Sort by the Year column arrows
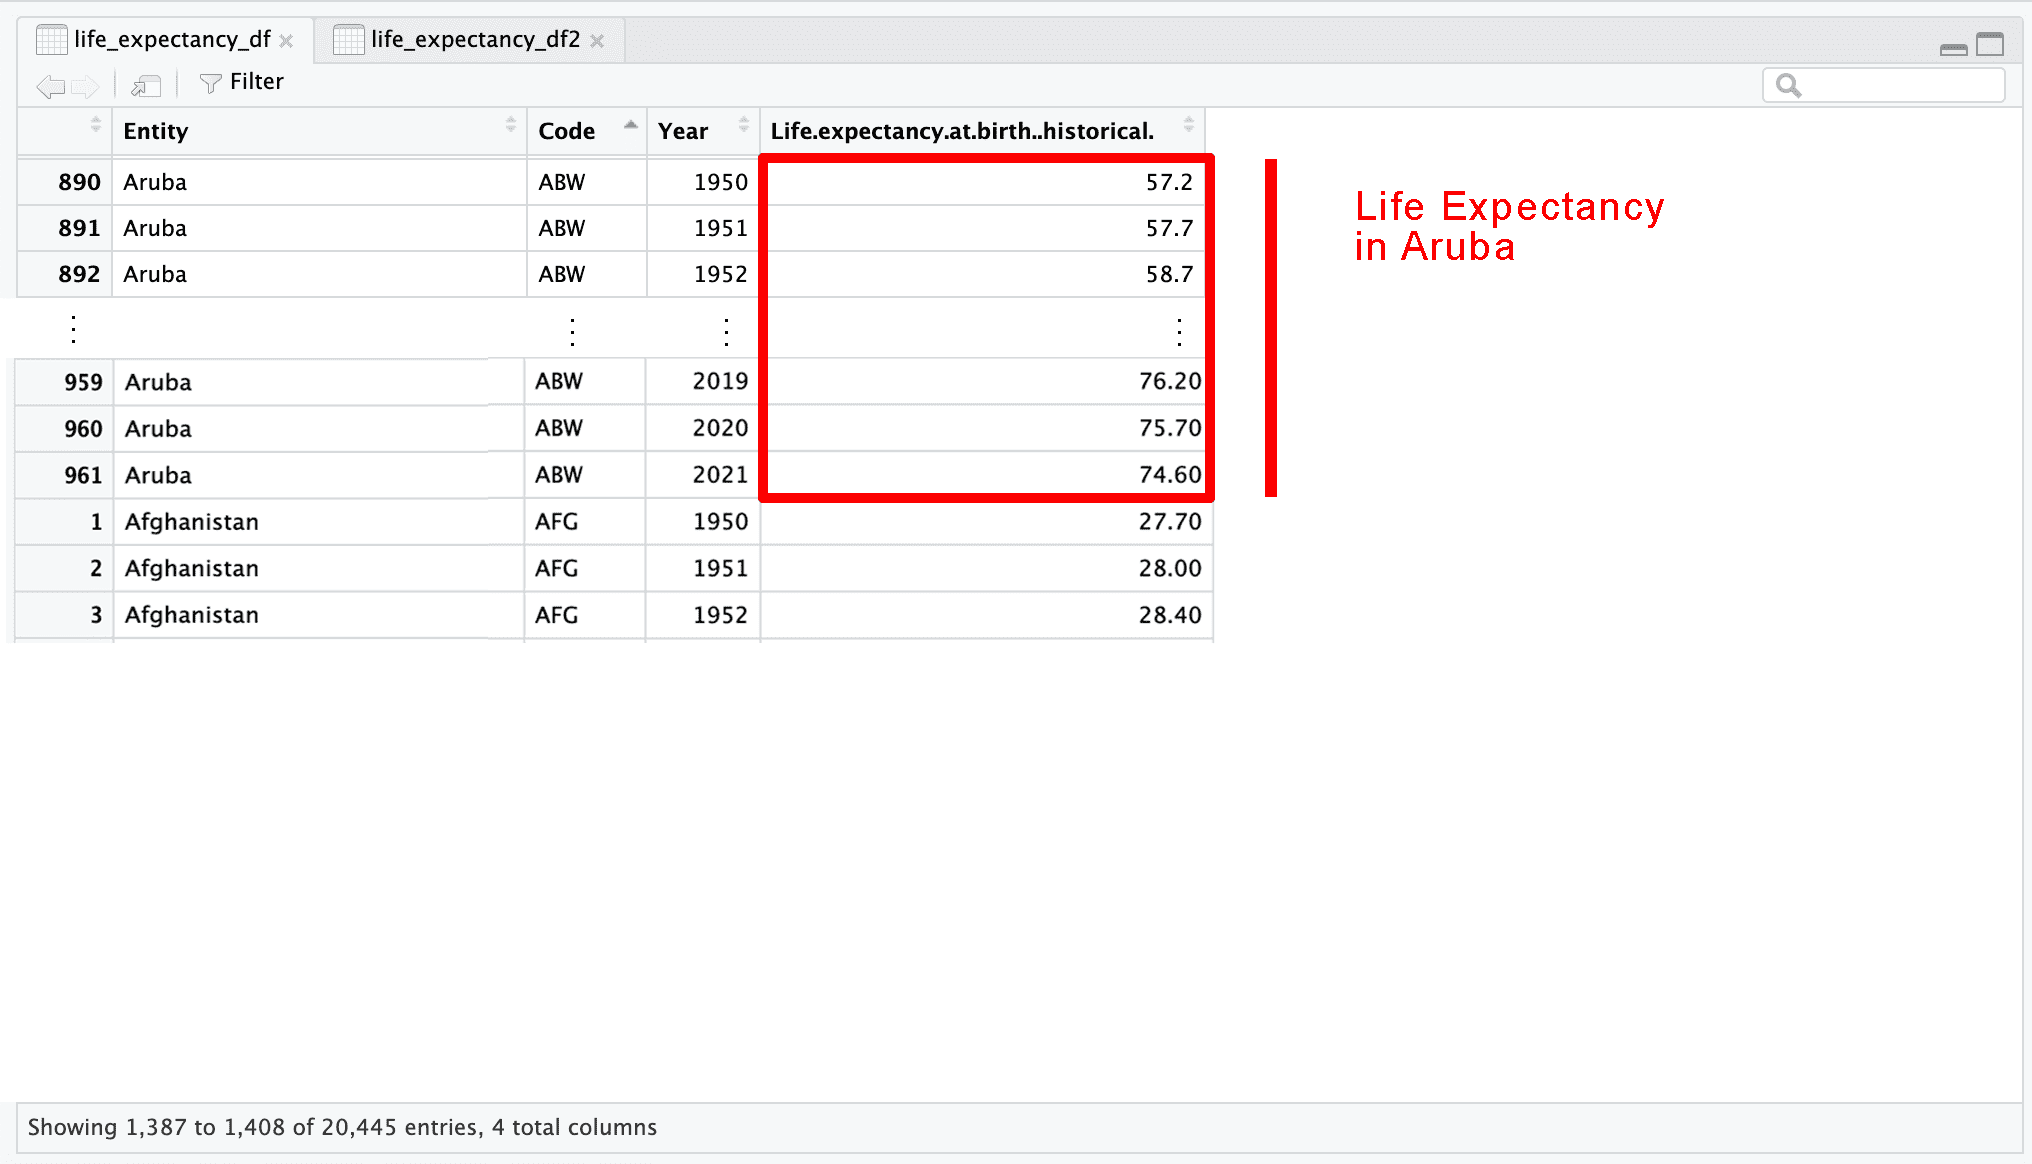 click(743, 124)
